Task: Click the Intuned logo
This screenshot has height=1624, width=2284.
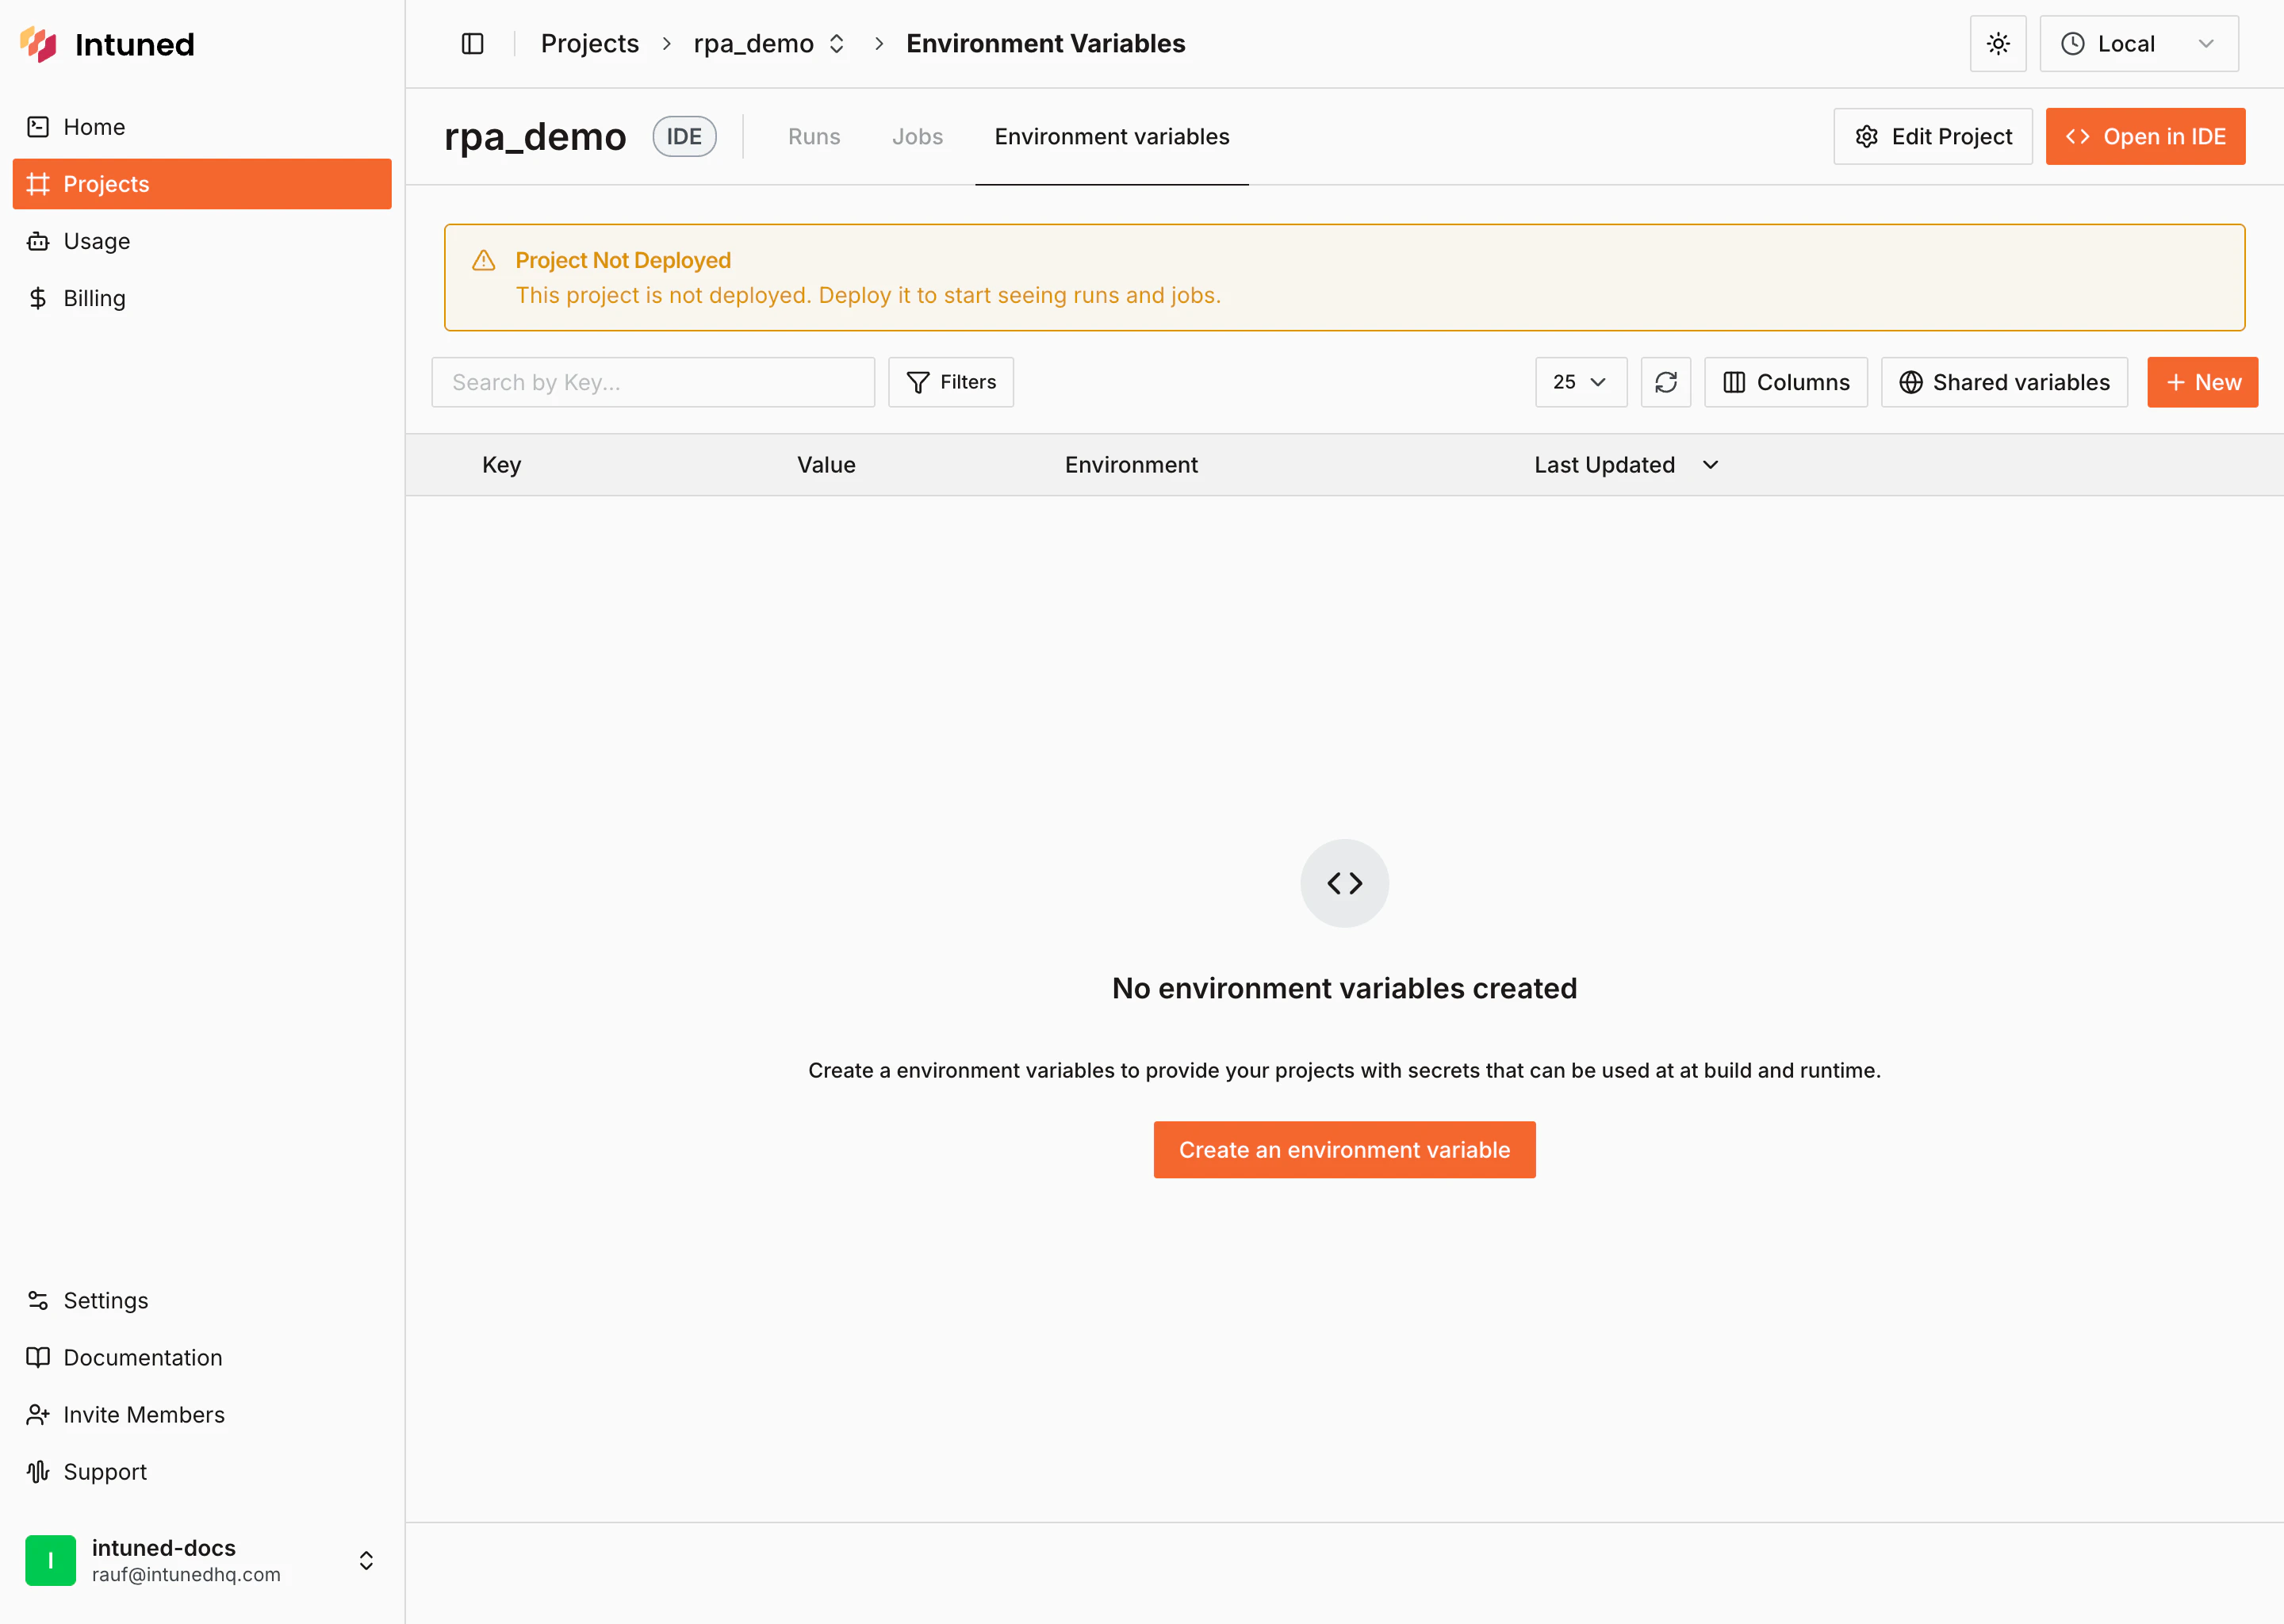Action: 107,44
